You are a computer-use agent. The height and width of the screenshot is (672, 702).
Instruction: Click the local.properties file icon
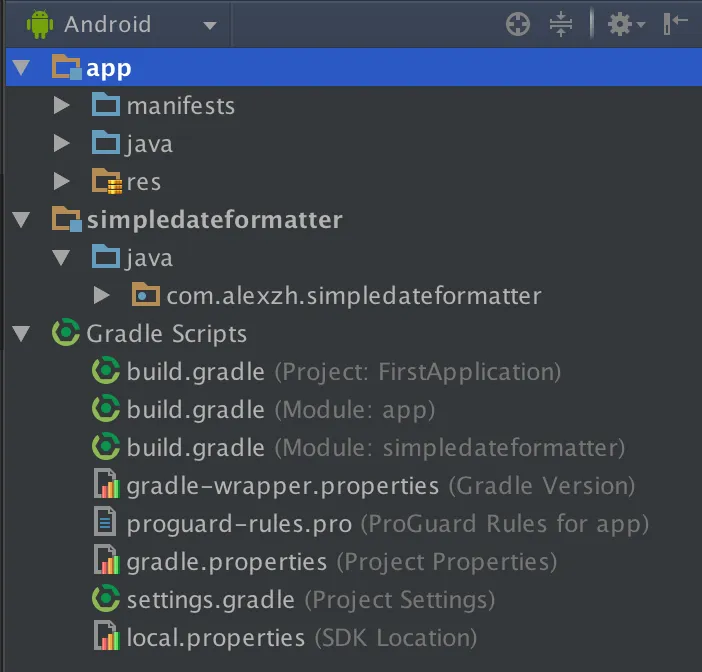[107, 636]
